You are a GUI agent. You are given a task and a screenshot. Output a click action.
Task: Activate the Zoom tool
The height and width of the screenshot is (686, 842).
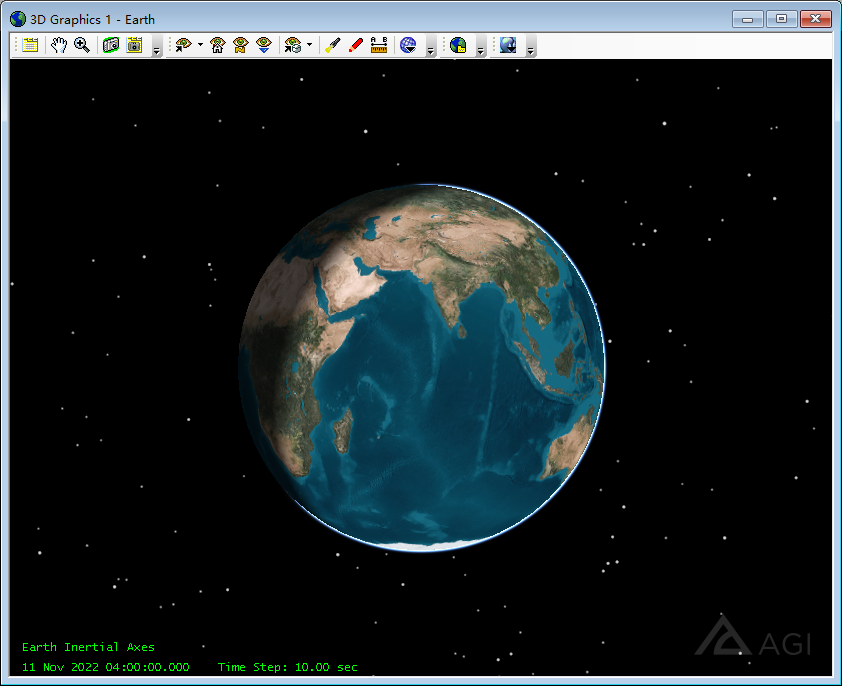pos(82,45)
